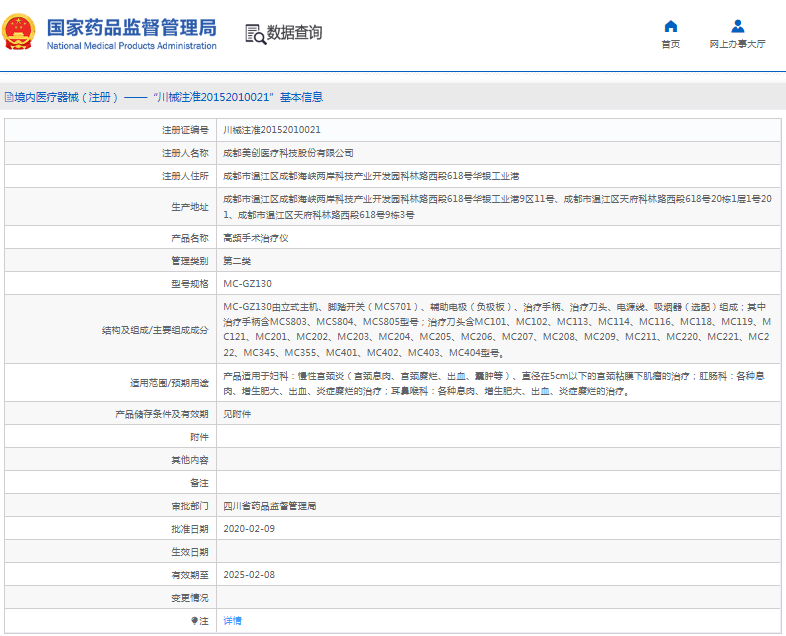786x636 pixels.
Task: Click the 境内医疗器械（注册）breadcrumb link
Action: click(66, 97)
